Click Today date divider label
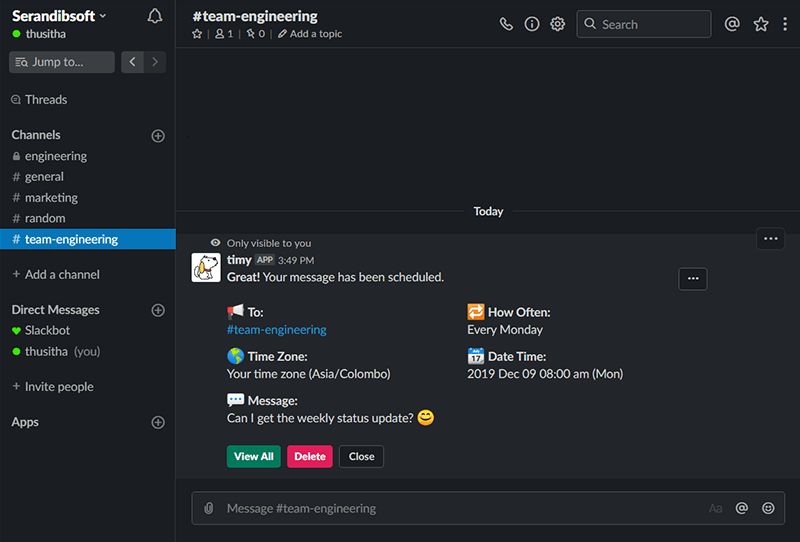This screenshot has width=800, height=542. point(488,211)
